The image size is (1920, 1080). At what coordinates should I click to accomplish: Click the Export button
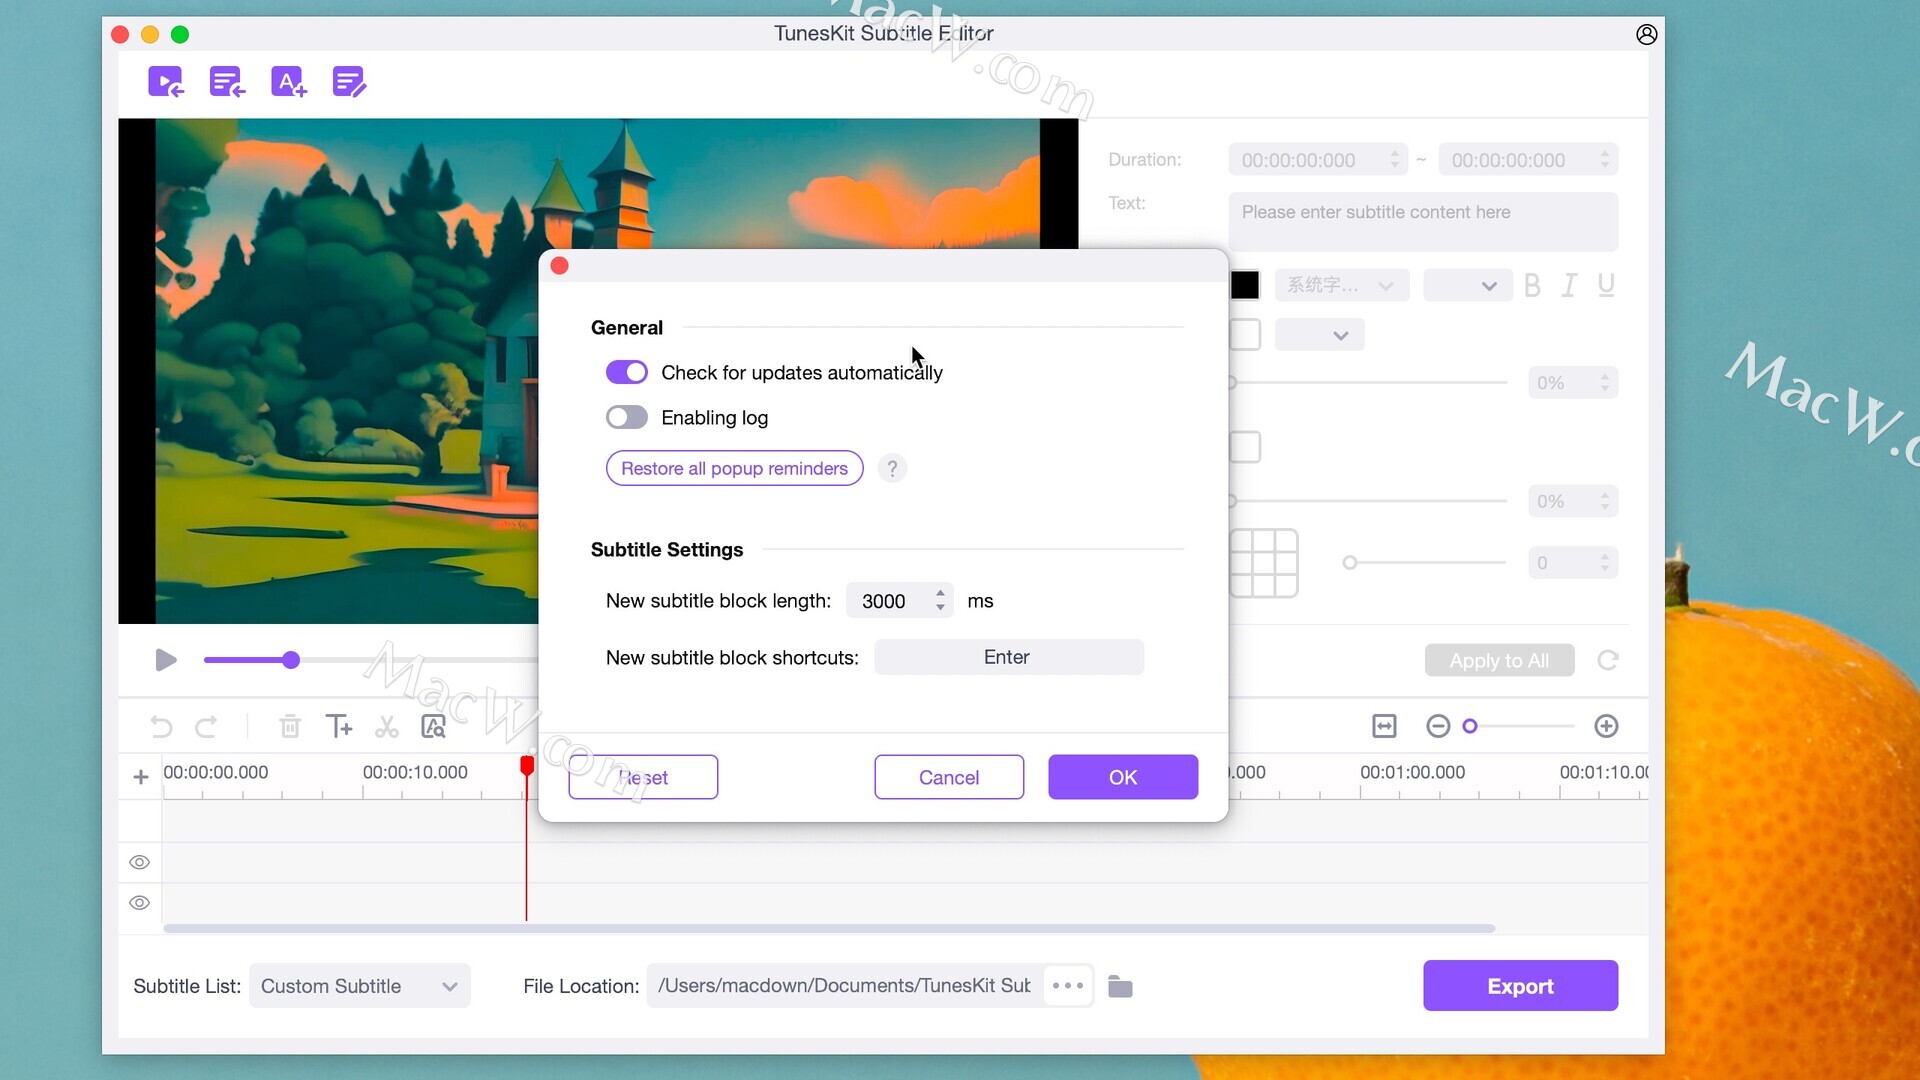[1520, 986]
